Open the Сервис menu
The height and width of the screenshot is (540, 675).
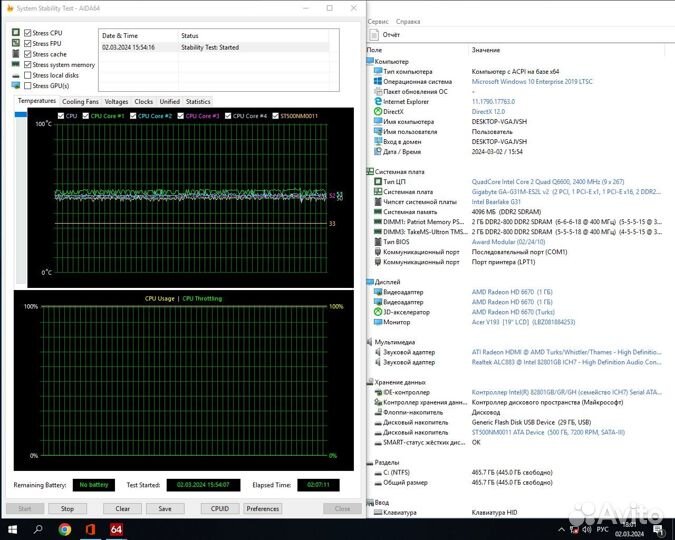click(x=378, y=22)
